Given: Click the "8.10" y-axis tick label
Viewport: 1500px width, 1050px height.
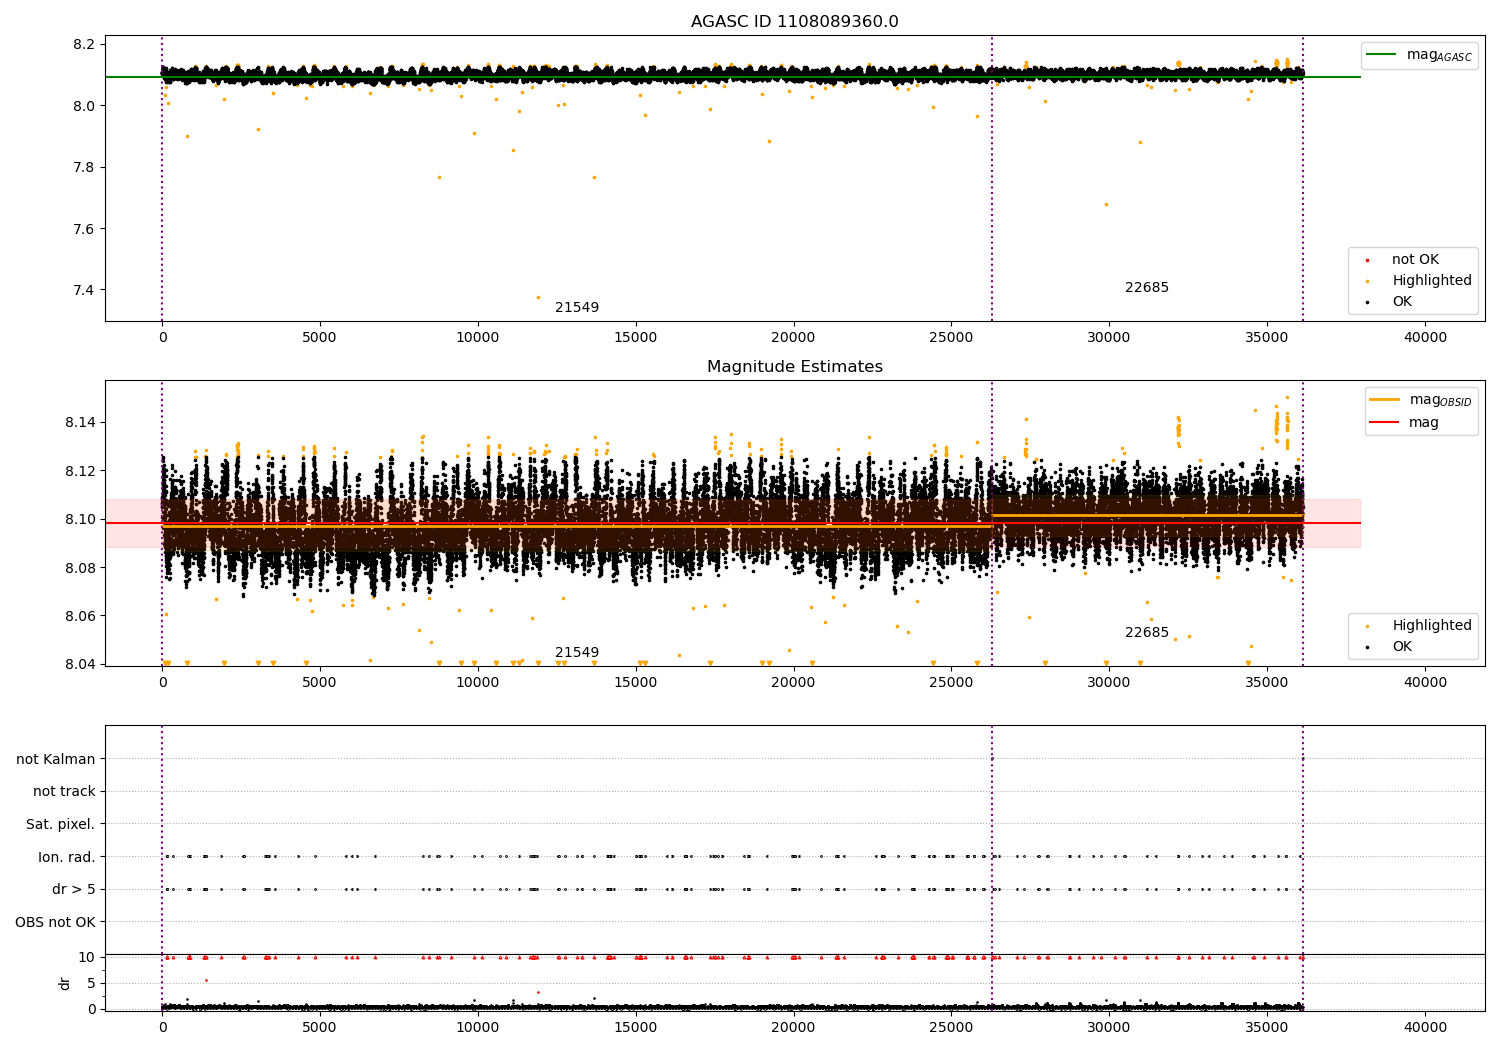Looking at the screenshot, I should click(x=80, y=520).
